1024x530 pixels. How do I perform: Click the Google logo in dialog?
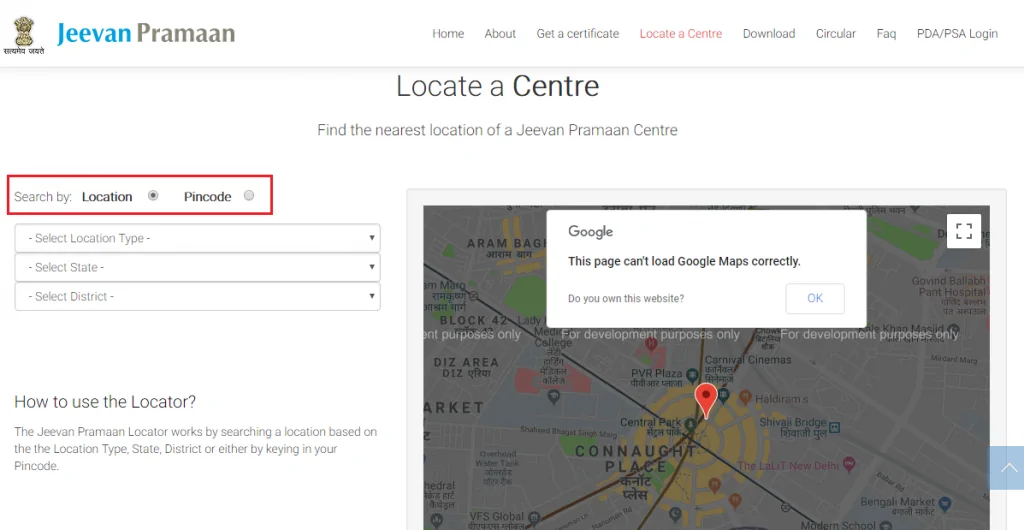[x=590, y=232]
